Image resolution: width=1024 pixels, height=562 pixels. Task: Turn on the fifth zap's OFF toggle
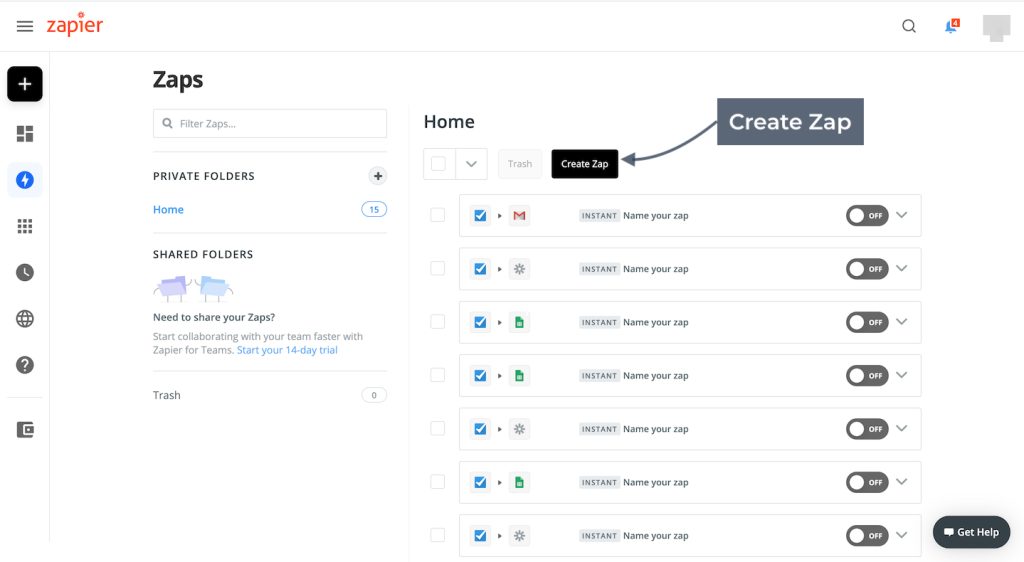coord(867,429)
